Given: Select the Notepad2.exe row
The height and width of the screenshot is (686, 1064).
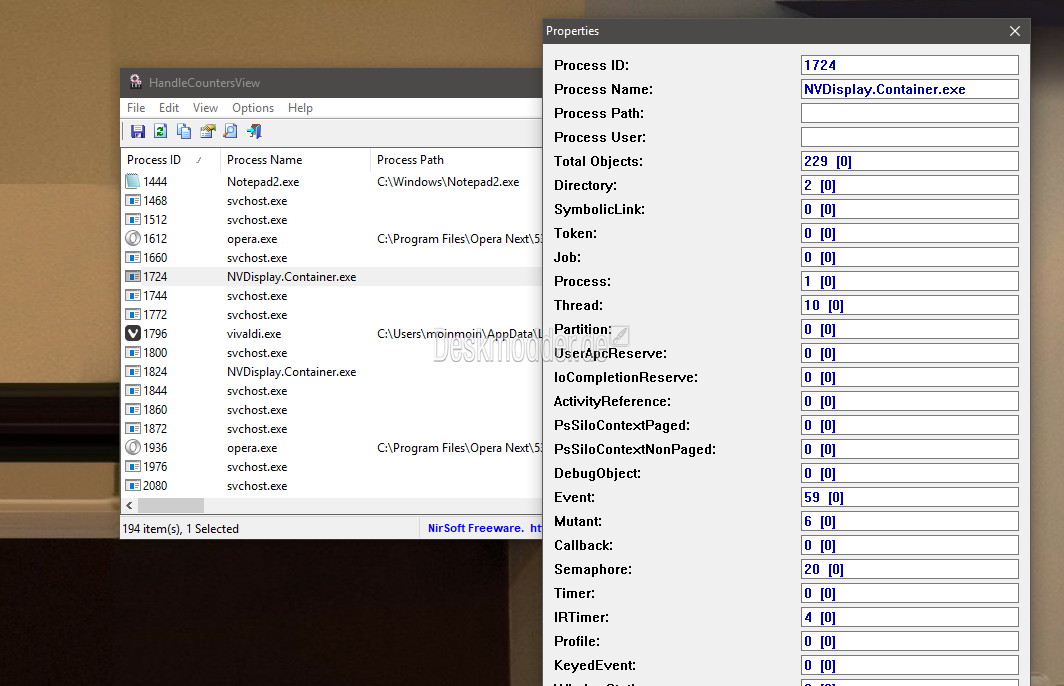Looking at the screenshot, I should pyautogui.click(x=332, y=181).
